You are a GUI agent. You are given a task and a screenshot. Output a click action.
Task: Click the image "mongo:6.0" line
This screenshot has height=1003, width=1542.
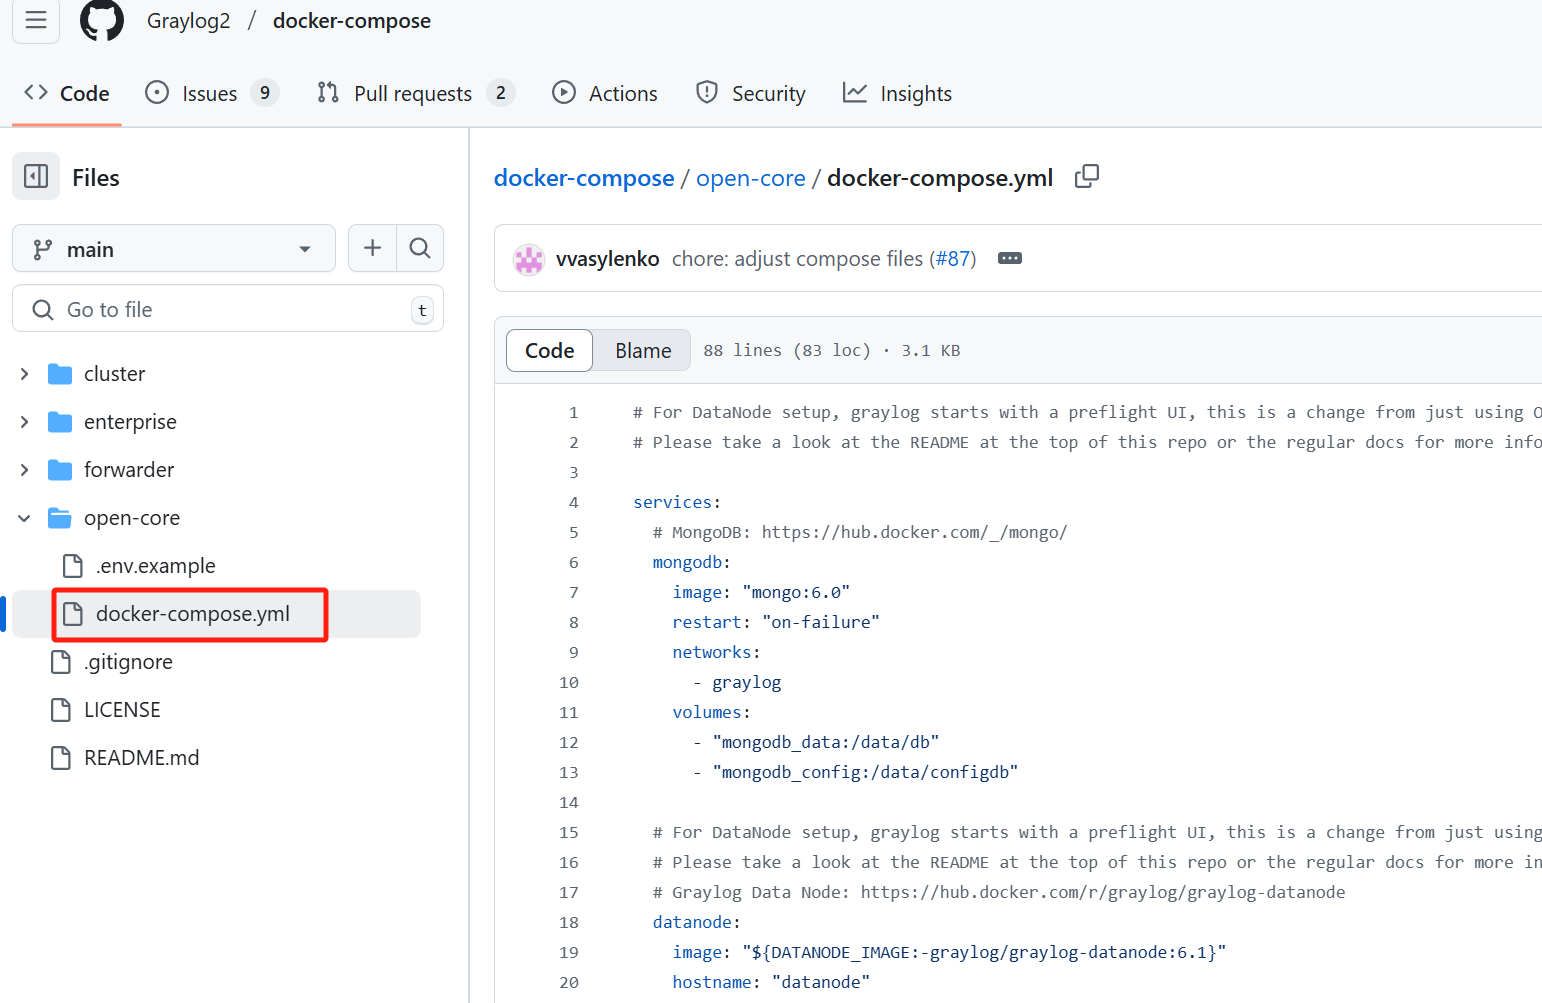761,592
